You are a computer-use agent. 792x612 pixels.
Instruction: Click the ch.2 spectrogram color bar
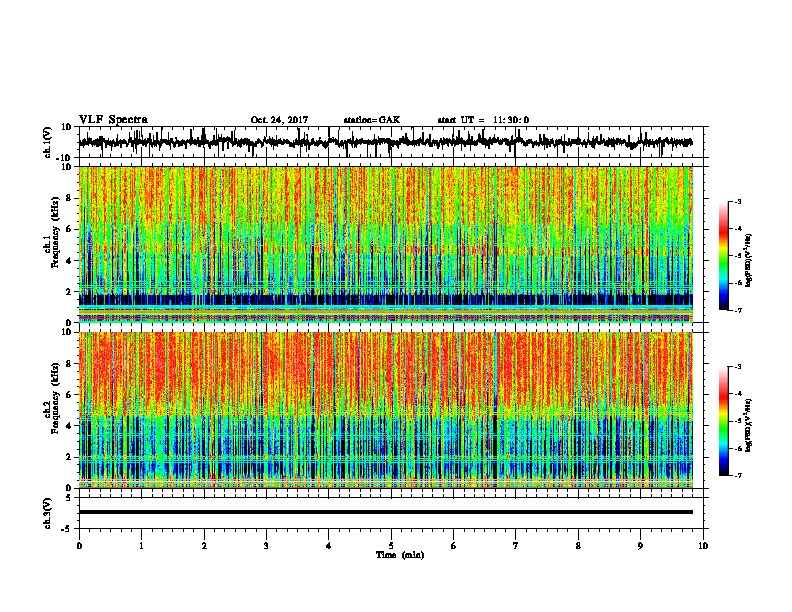[724, 421]
